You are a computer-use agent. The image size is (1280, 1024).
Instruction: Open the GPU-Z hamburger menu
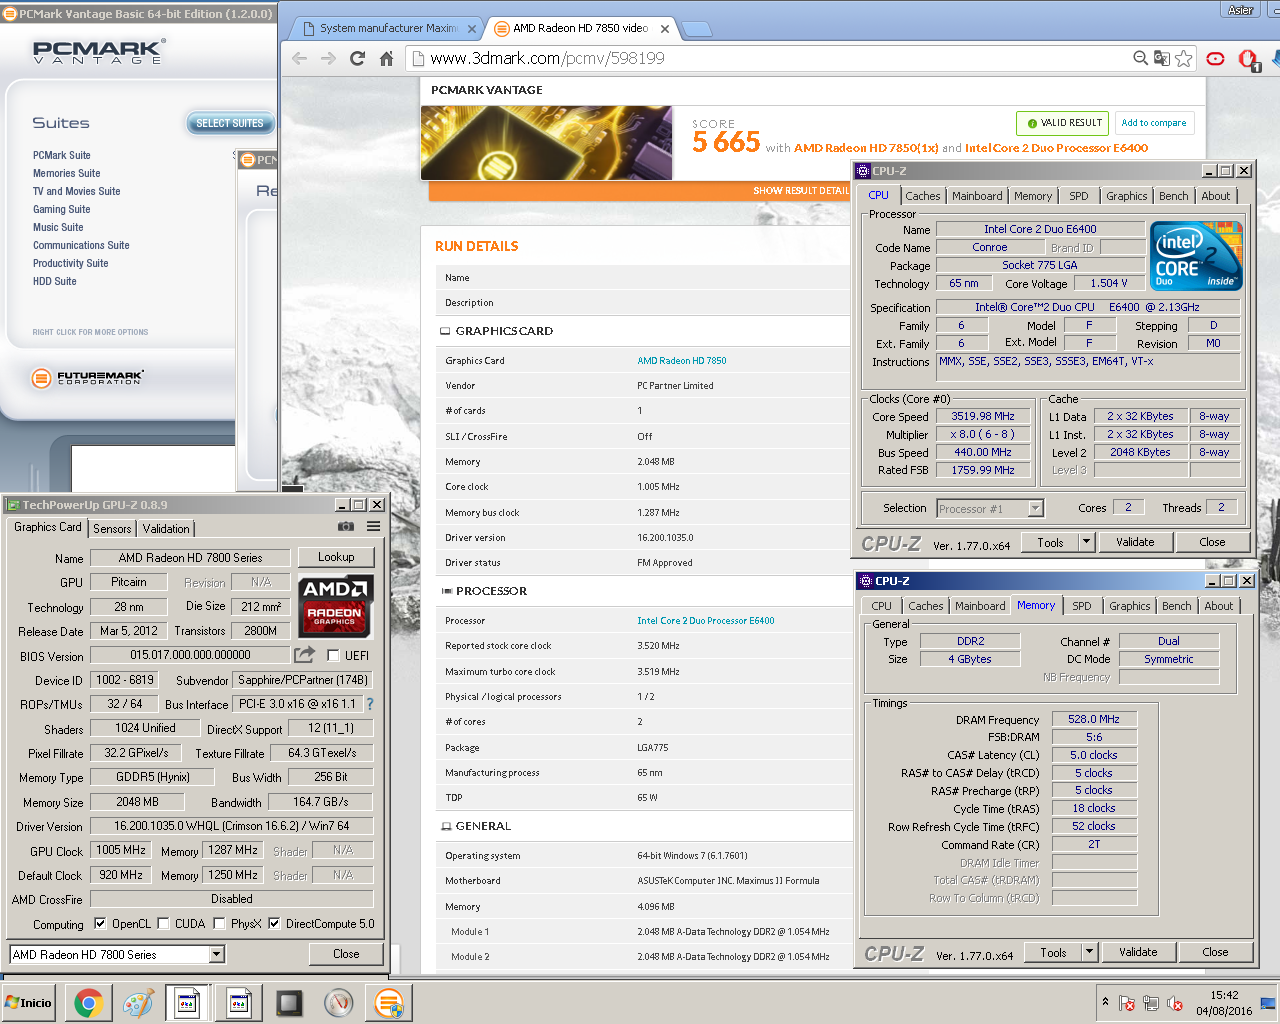pyautogui.click(x=373, y=526)
